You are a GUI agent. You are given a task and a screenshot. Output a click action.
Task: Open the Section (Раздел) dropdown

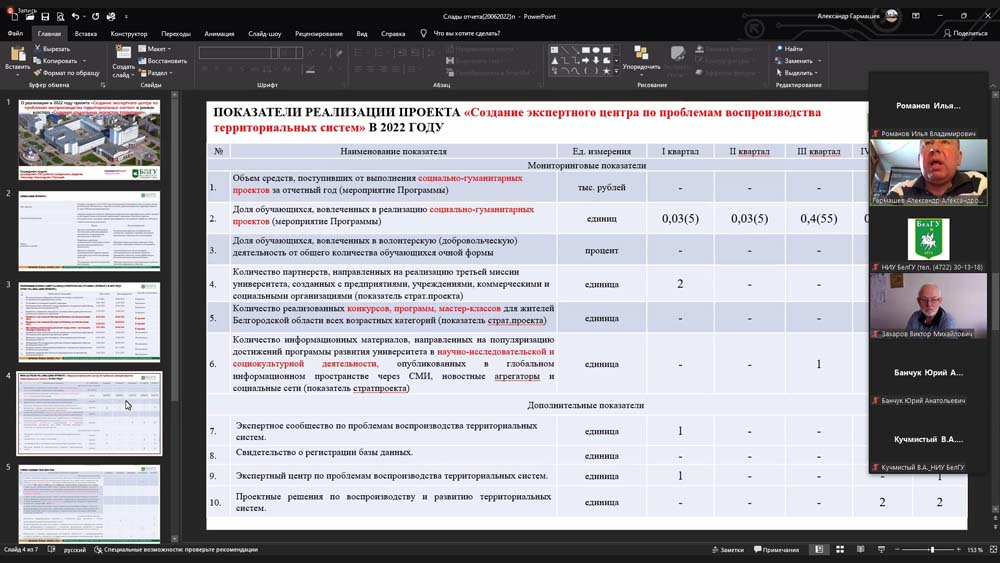tap(154, 73)
